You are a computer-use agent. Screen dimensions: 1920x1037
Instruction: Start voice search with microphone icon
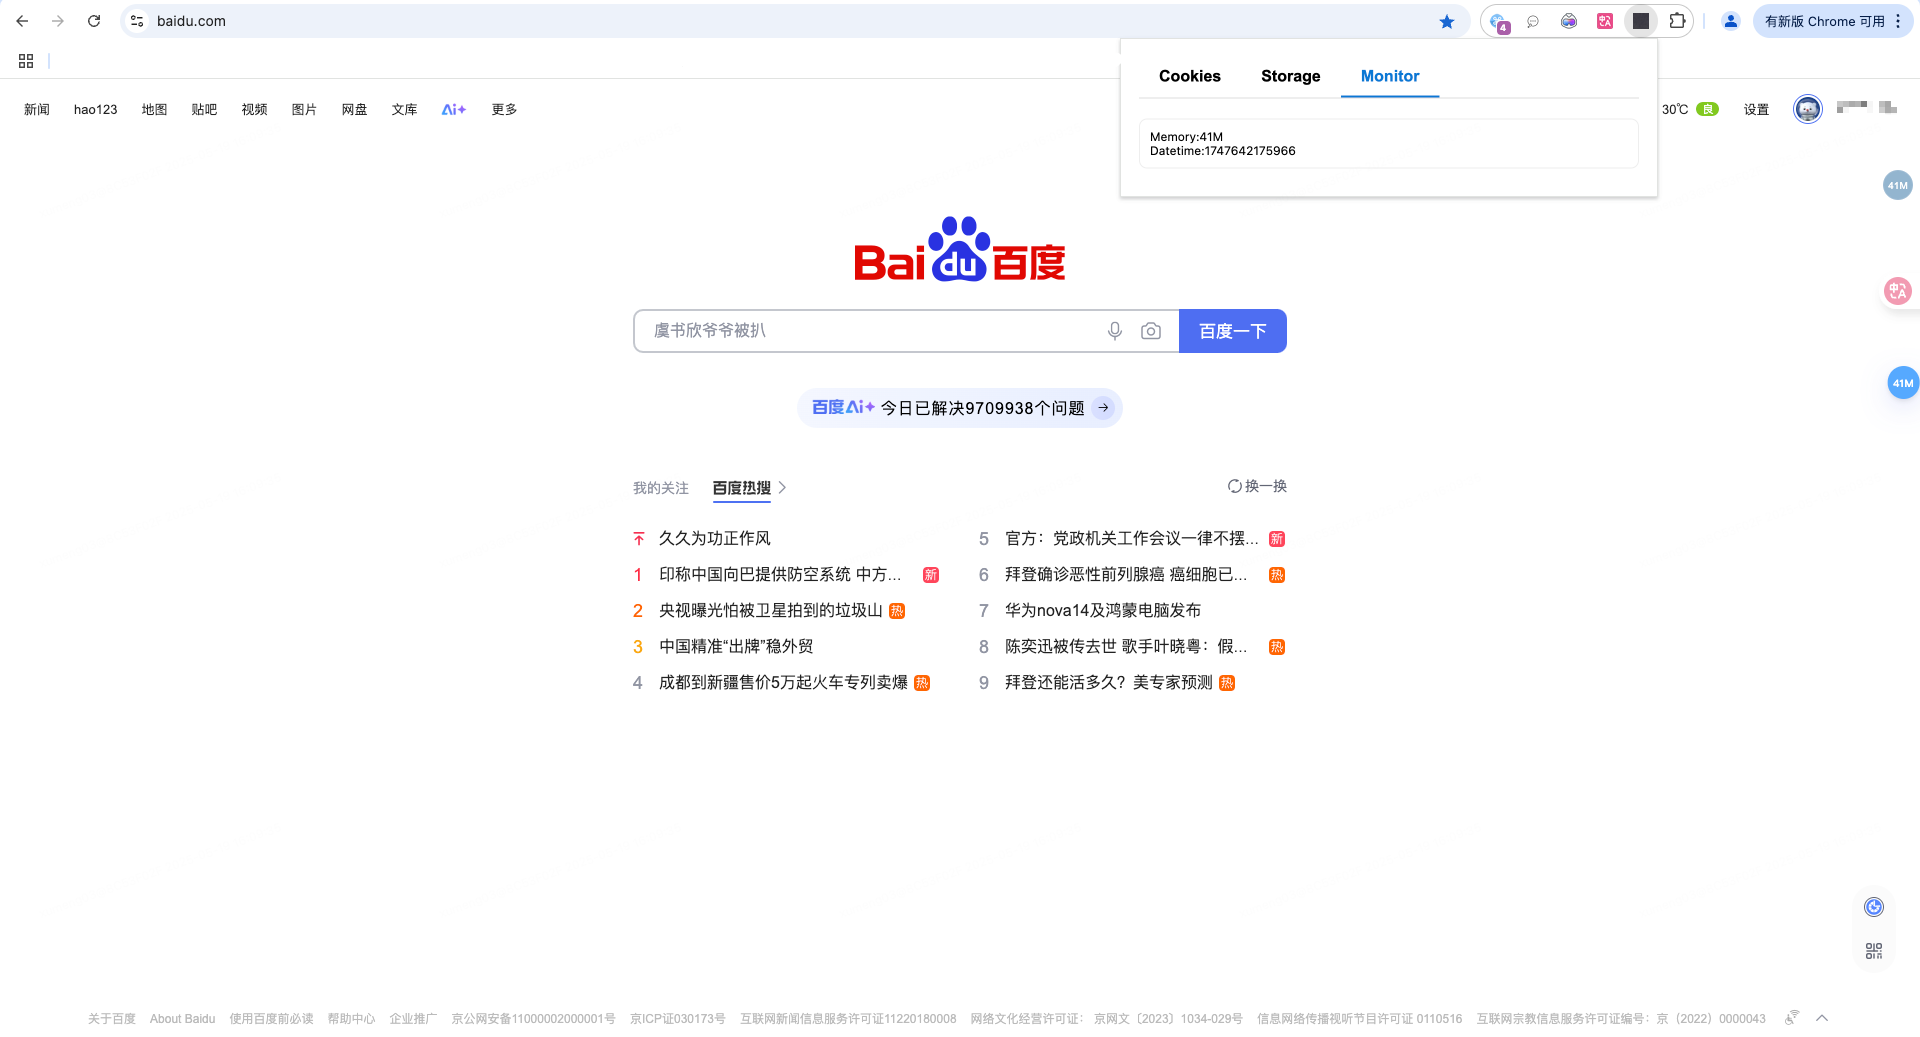click(1115, 331)
